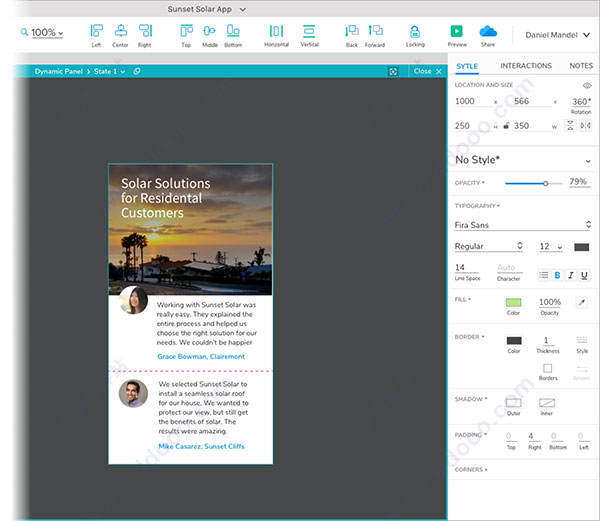Align selection Right in toolbar
Image resolution: width=600 pixels, height=521 pixels.
(x=145, y=31)
